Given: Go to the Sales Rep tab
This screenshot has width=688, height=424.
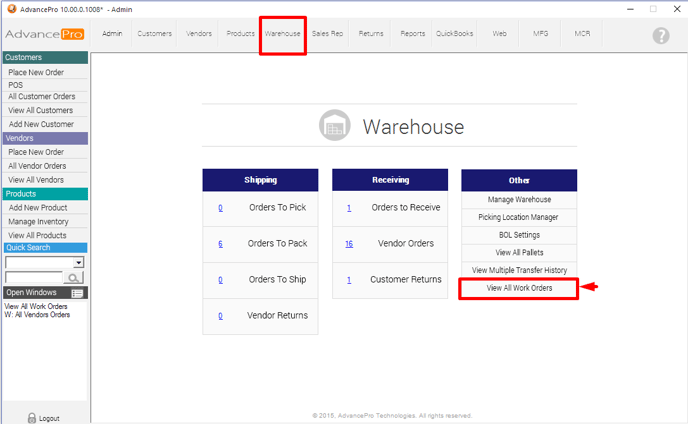Looking at the screenshot, I should pyautogui.click(x=327, y=34).
